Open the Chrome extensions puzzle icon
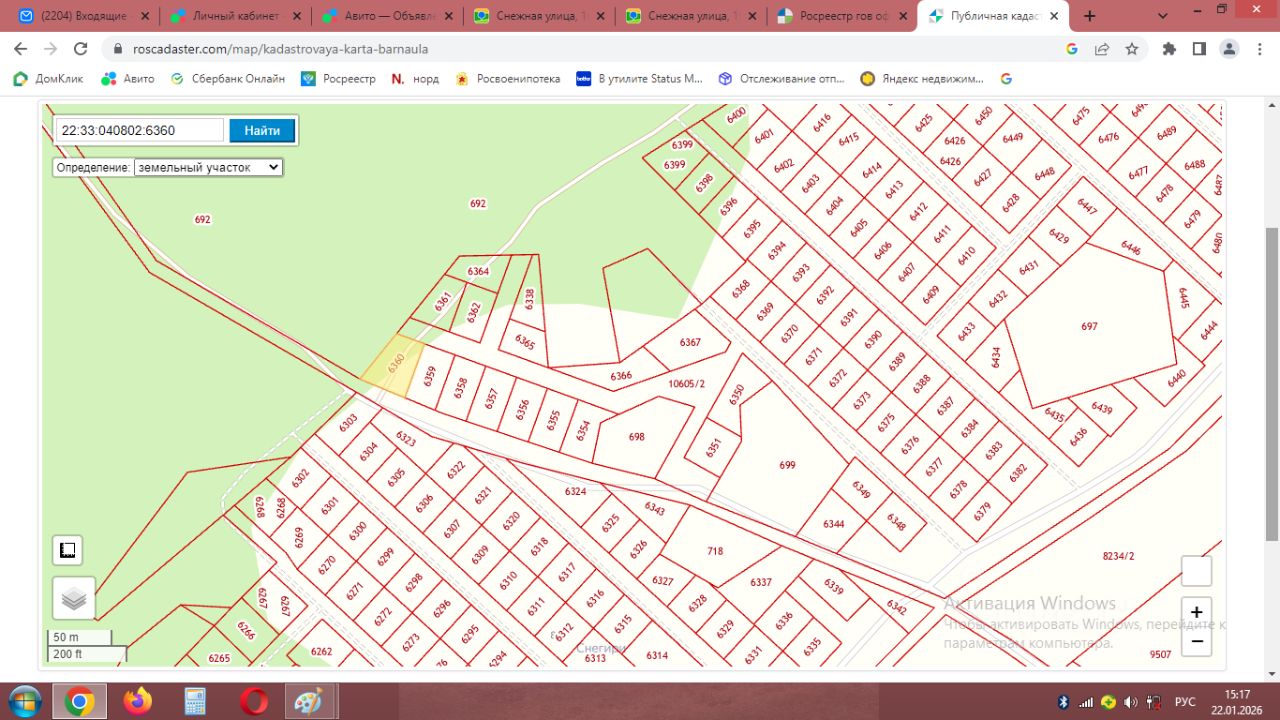 pos(1169,49)
